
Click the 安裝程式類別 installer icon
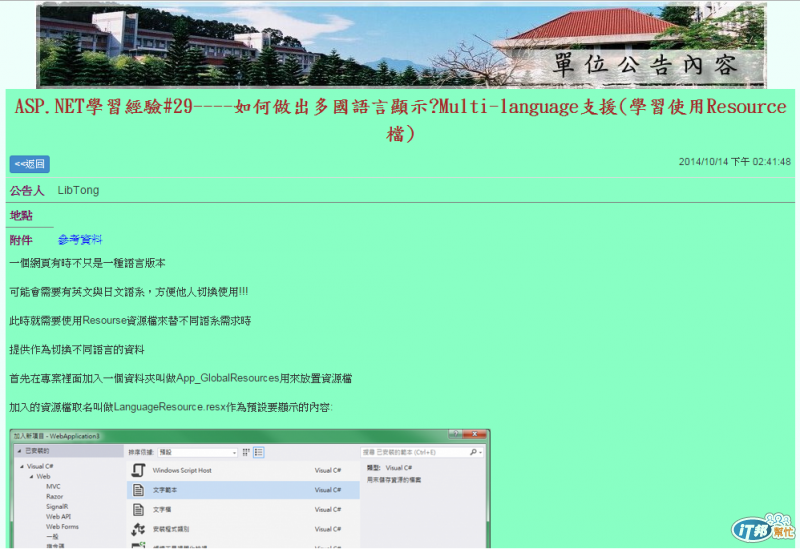(138, 529)
